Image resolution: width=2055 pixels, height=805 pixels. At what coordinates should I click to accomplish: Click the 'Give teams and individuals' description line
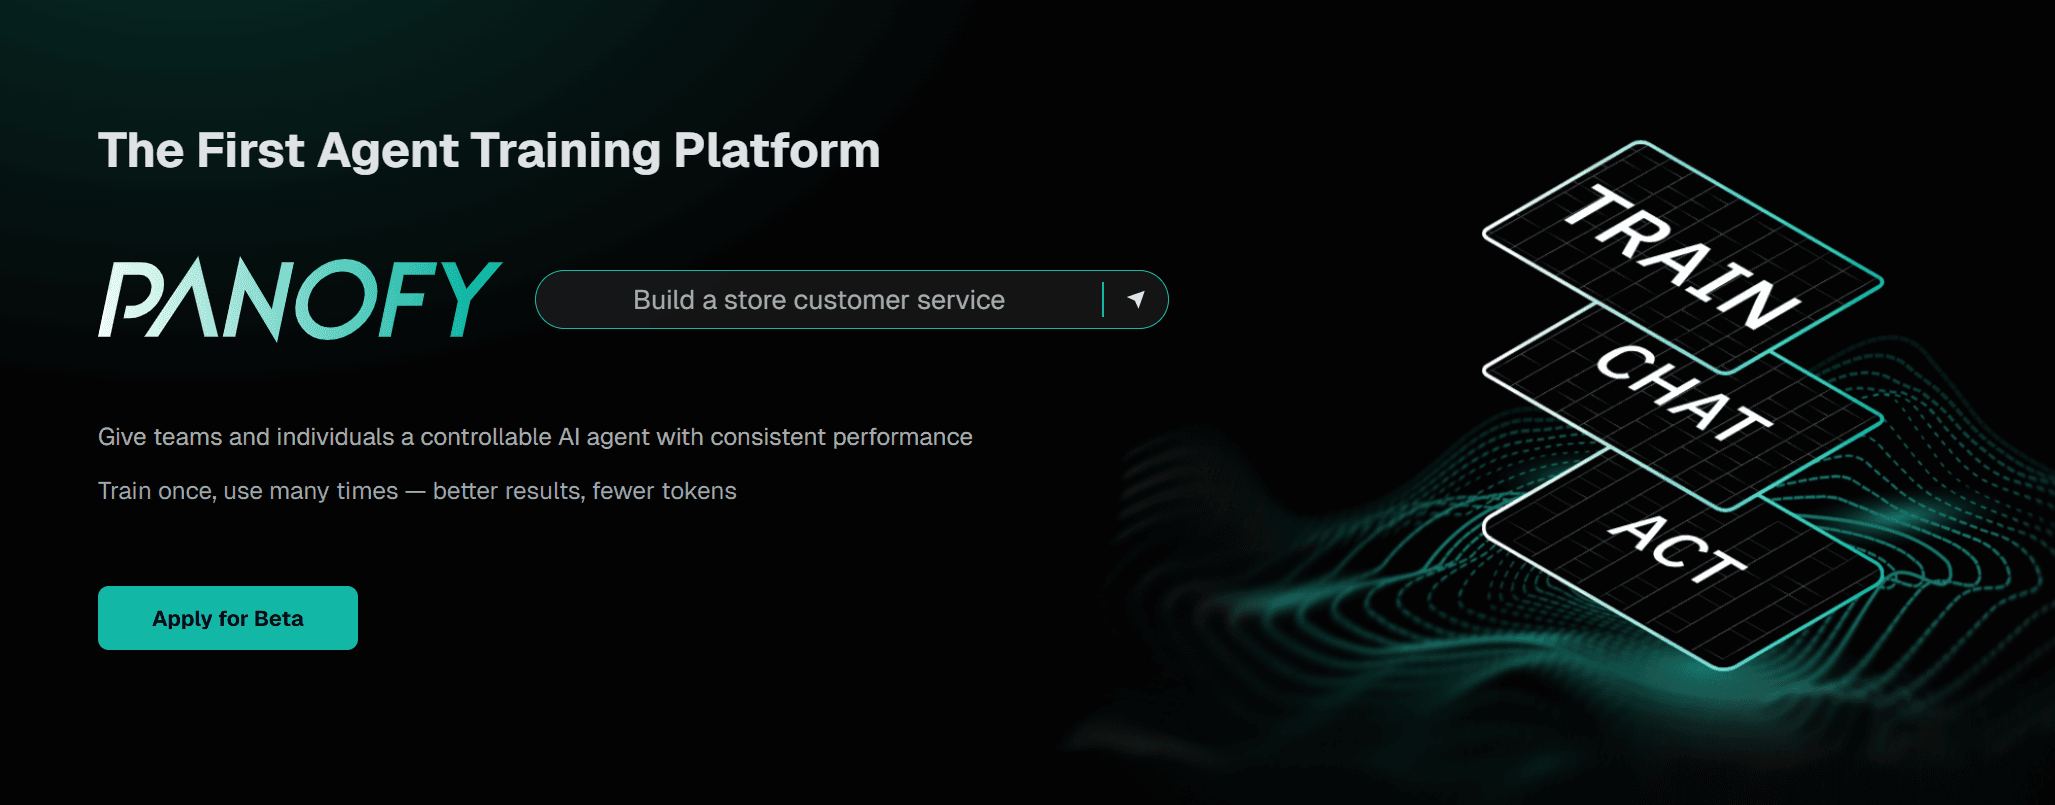(534, 437)
